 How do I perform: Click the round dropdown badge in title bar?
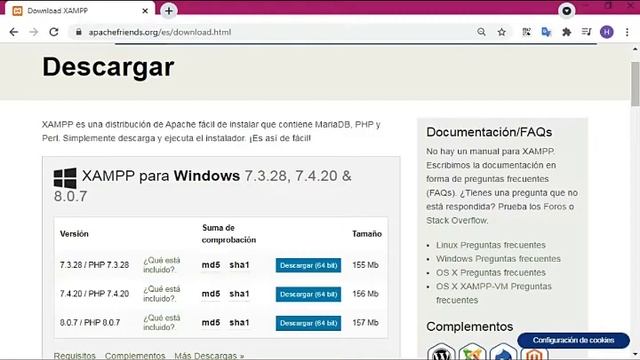click(567, 11)
